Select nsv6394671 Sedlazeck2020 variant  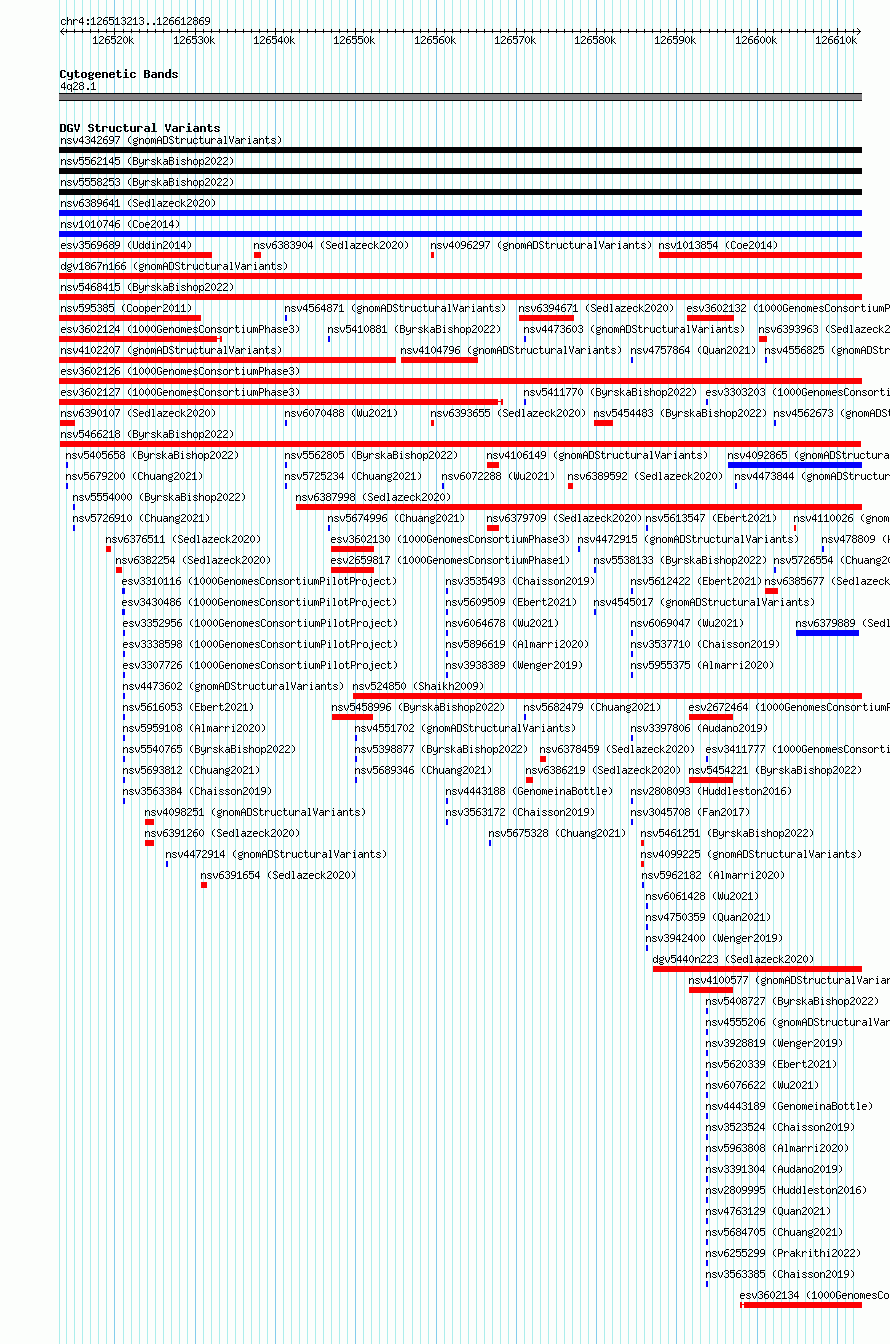point(597,308)
